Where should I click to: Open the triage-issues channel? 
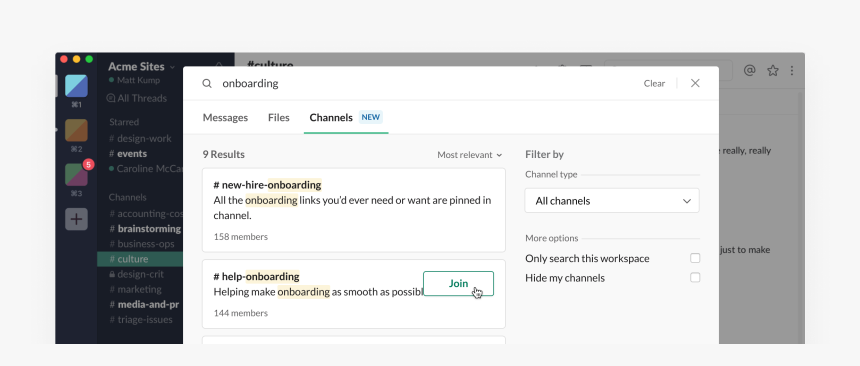tap(141, 319)
